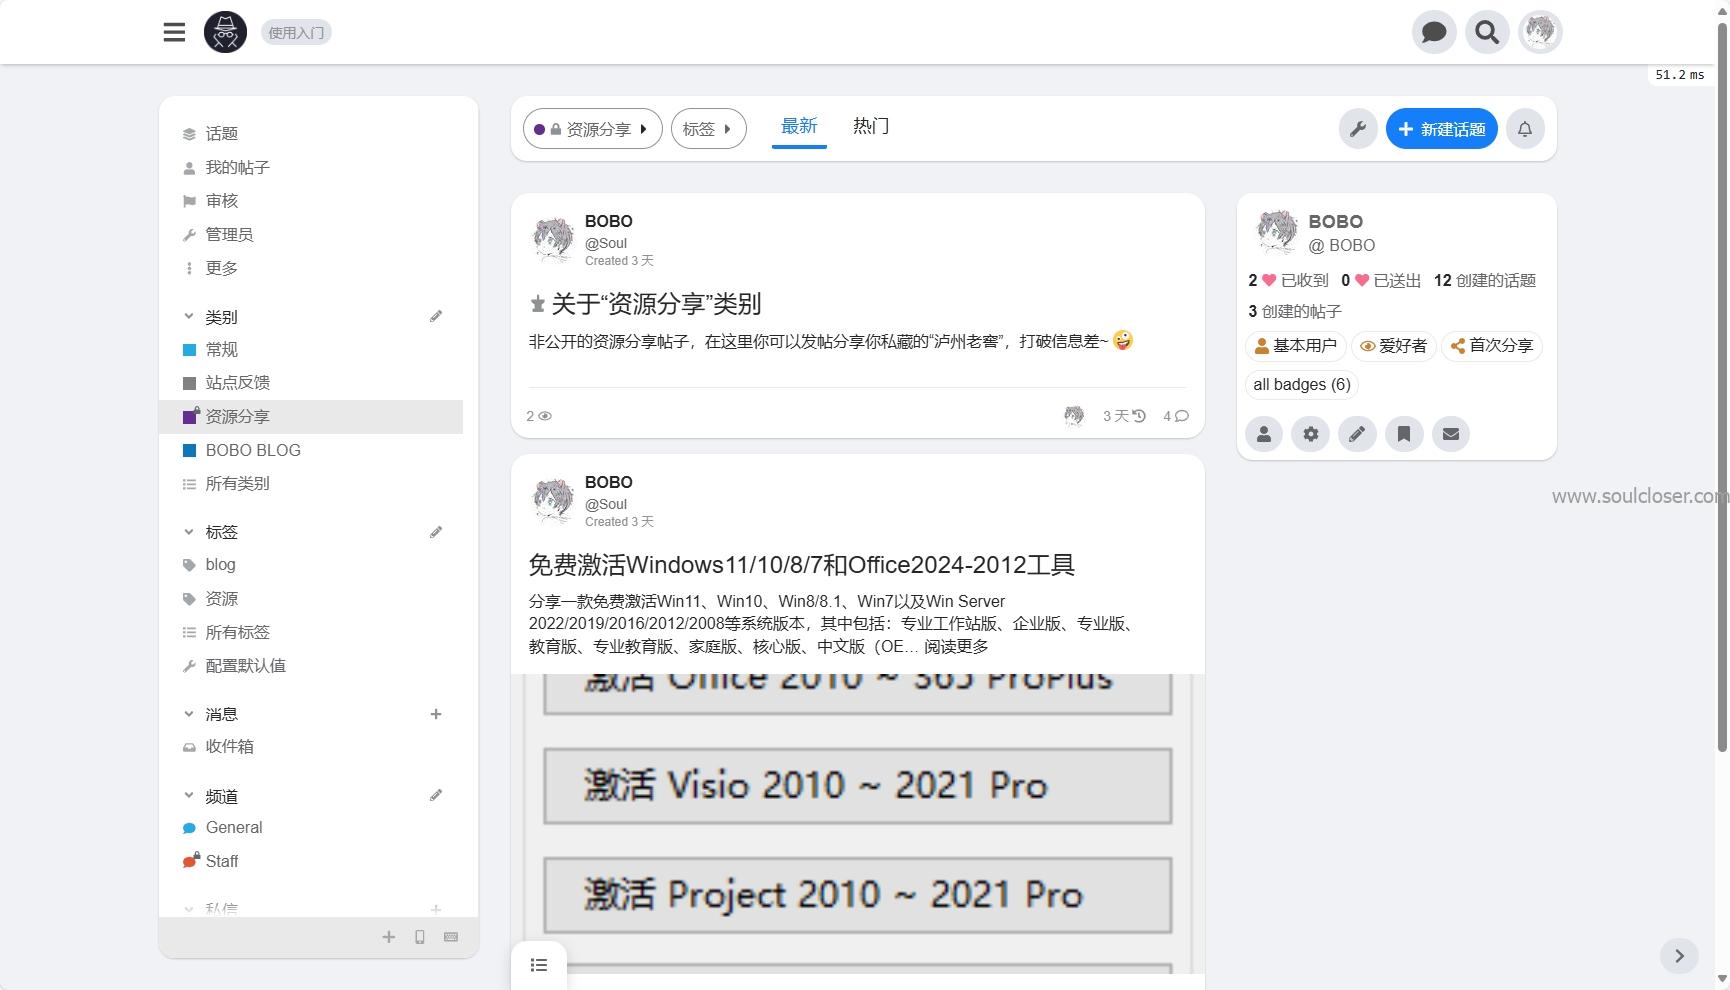Click the activation tool screenshot thumbnail

857,824
